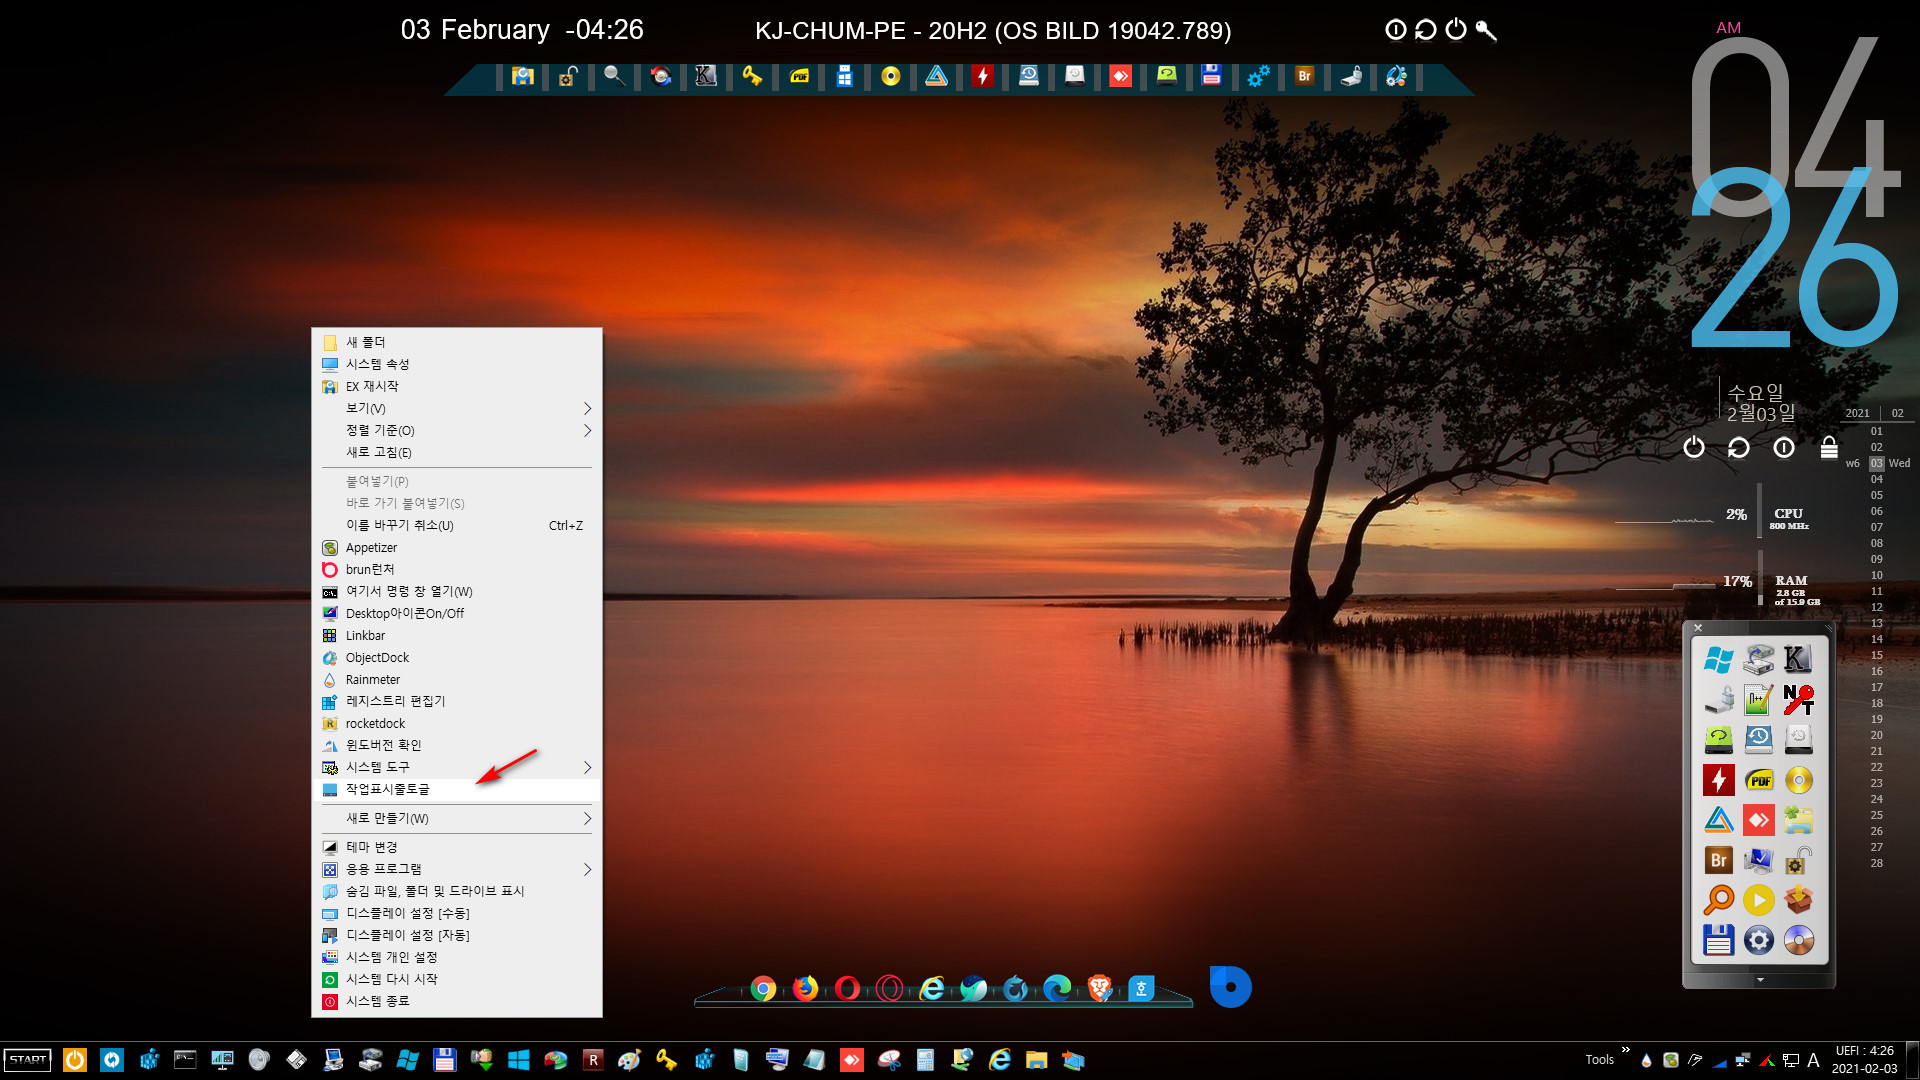Expand the 응용 프로그램 submenu

[457, 869]
